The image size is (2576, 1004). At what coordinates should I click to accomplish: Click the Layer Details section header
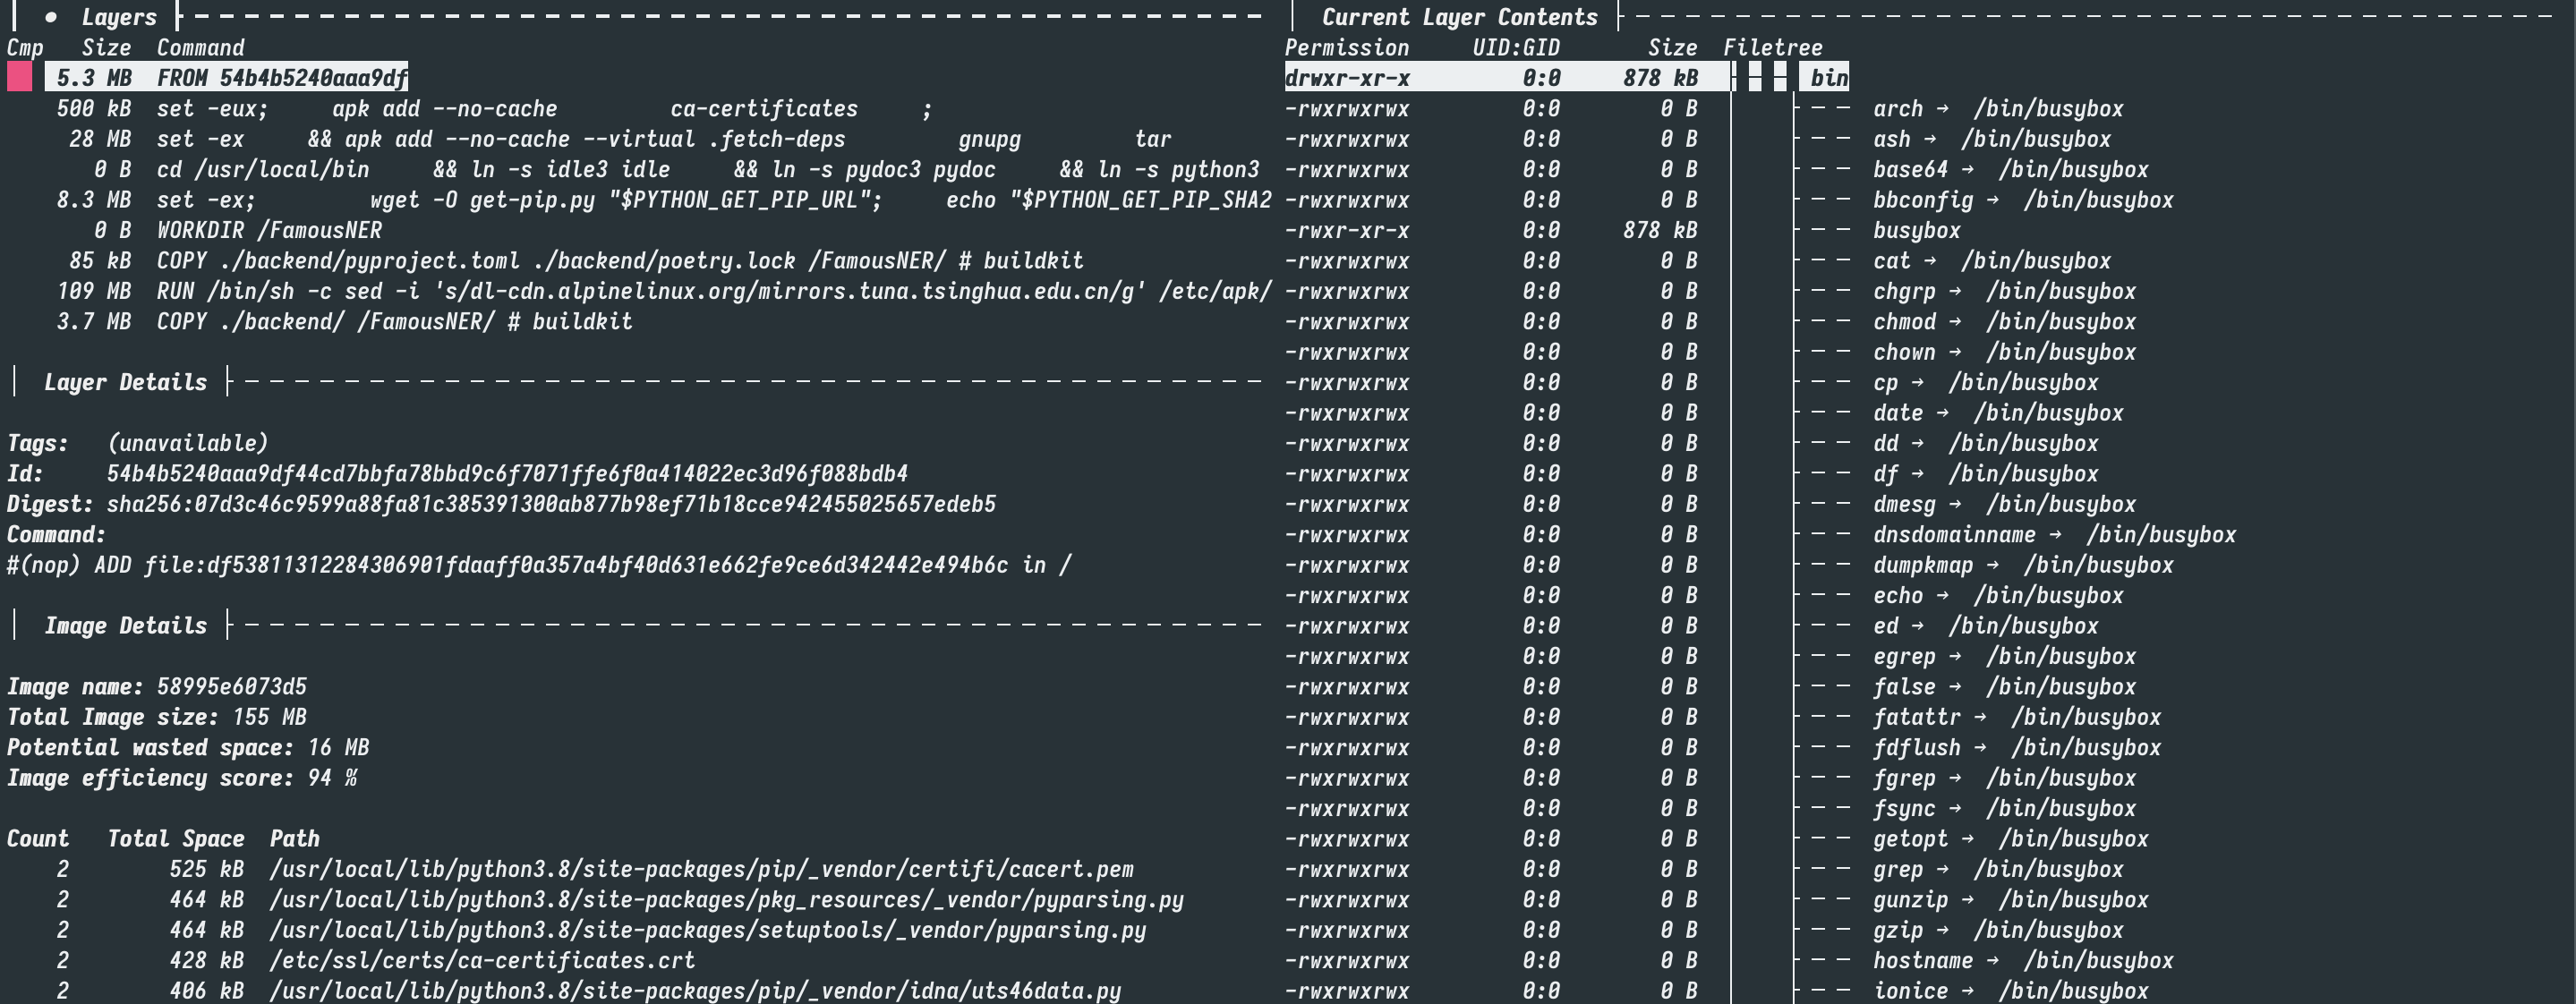(125, 382)
